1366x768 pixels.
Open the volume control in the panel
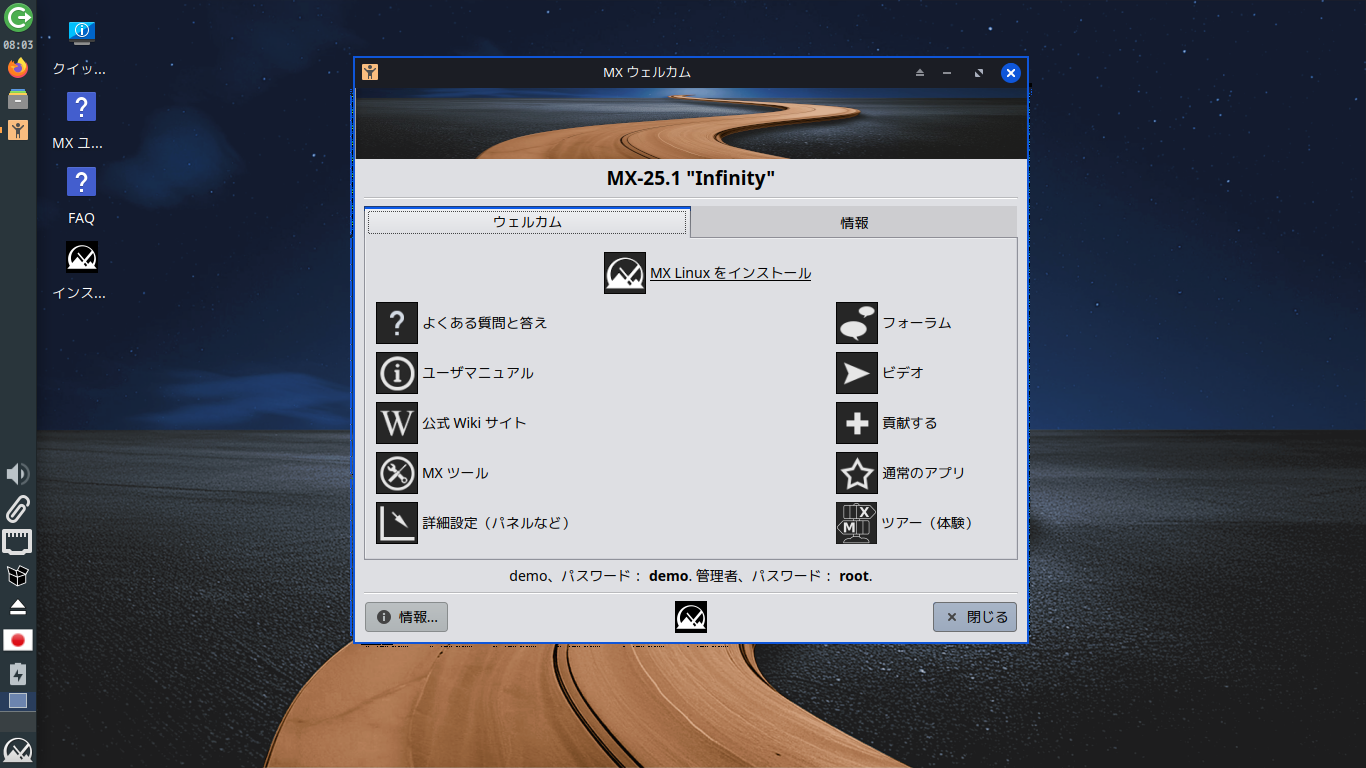coord(18,474)
